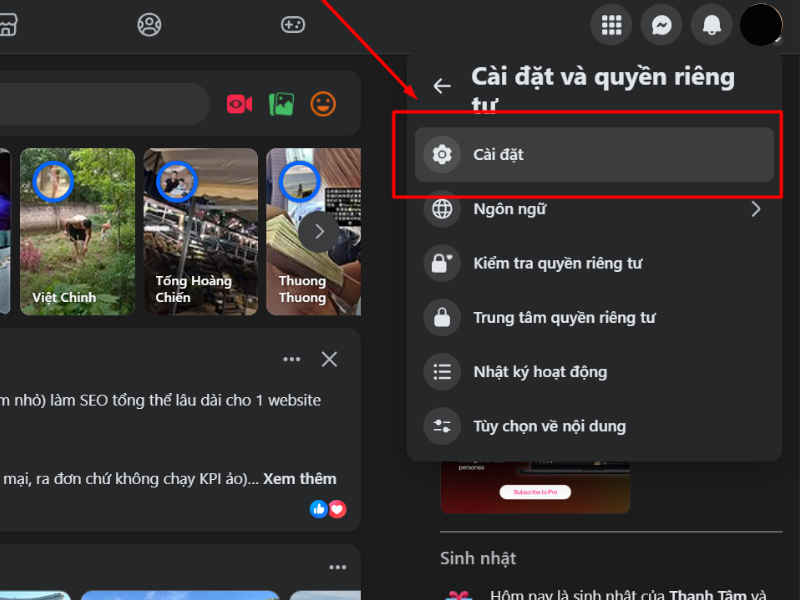Start a live video
Image resolution: width=800 pixels, height=600 pixels.
[x=239, y=104]
